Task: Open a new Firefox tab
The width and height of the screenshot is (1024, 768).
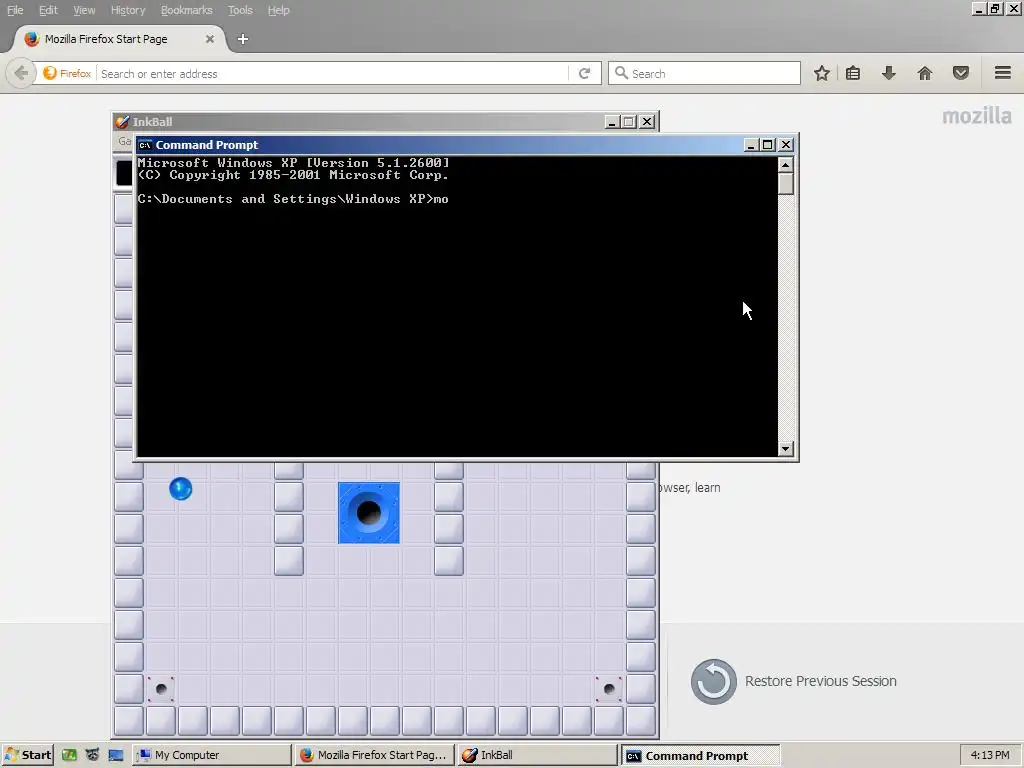Action: [x=242, y=39]
